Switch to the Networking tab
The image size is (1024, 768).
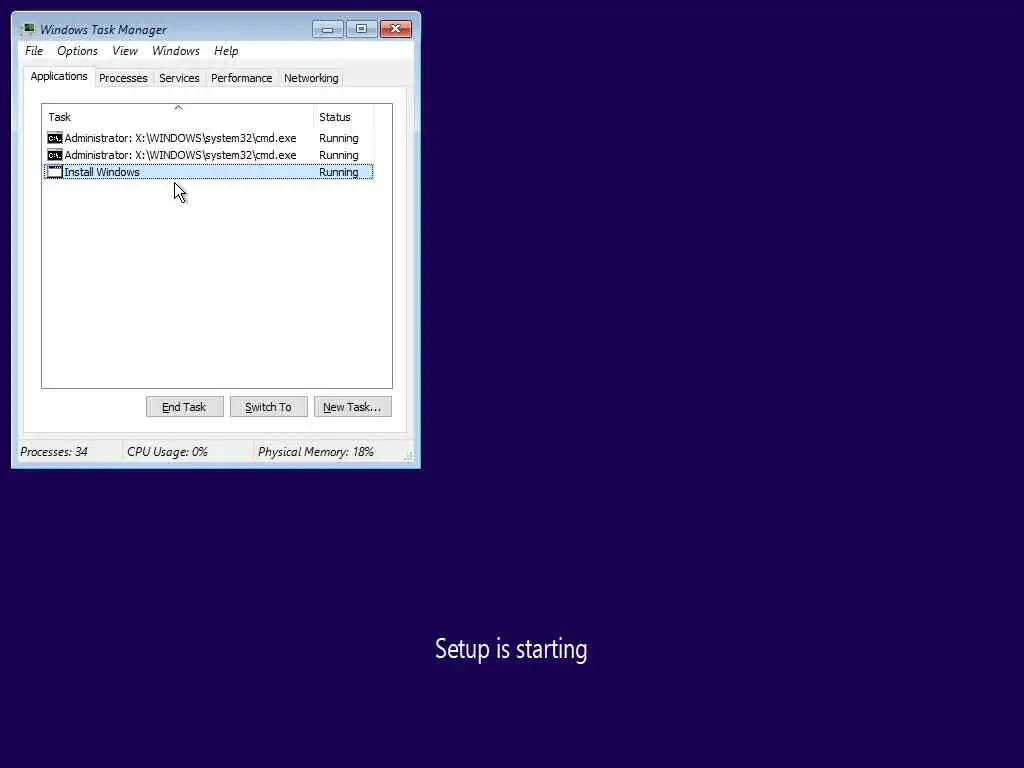coord(311,78)
